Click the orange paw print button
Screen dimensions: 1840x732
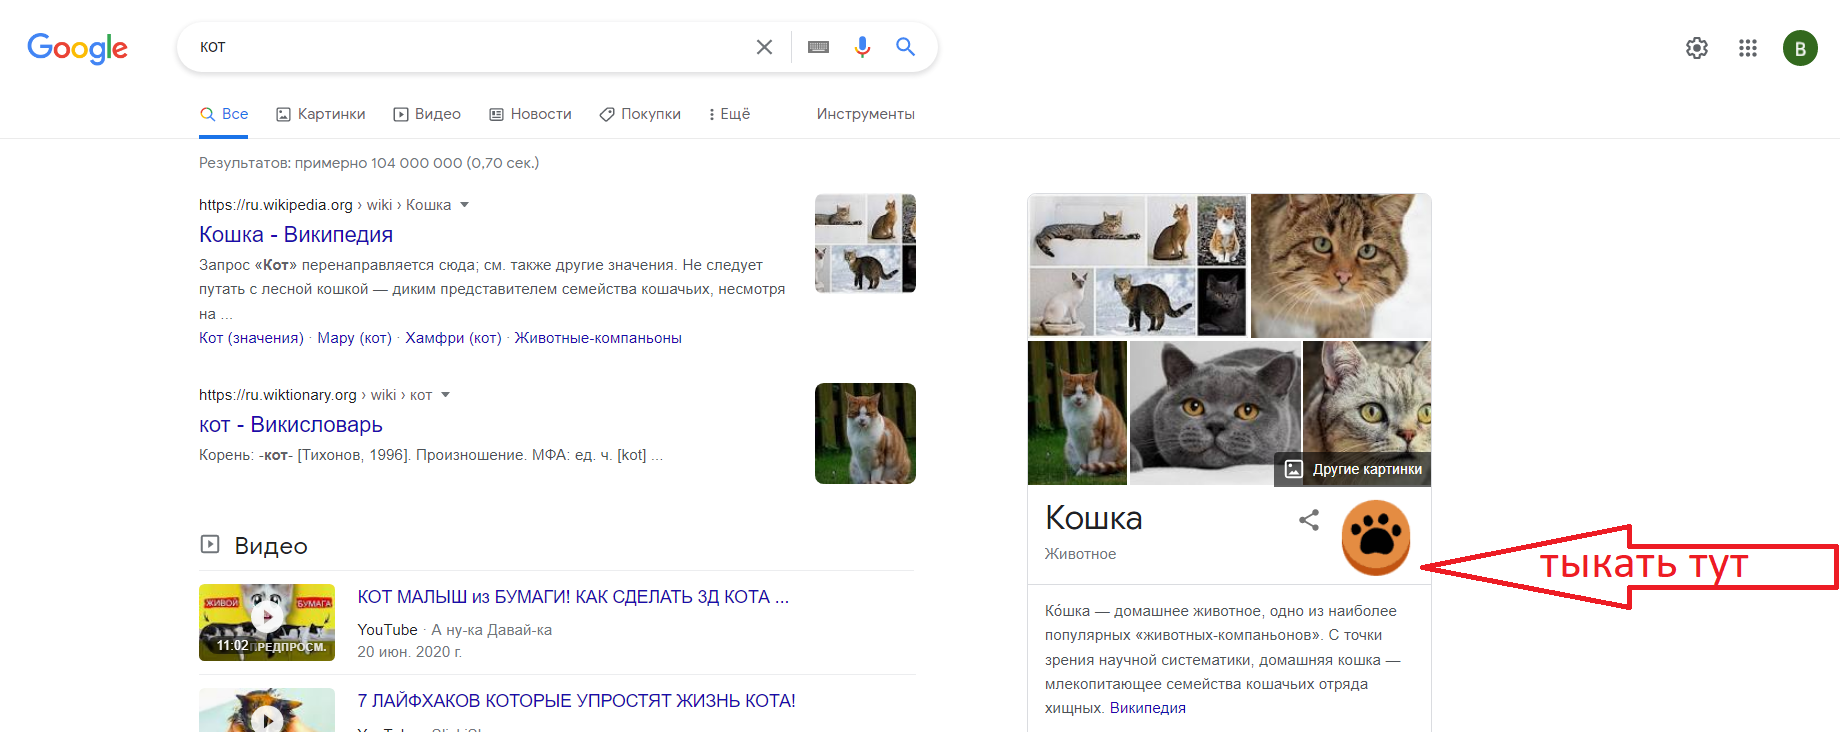(1376, 538)
